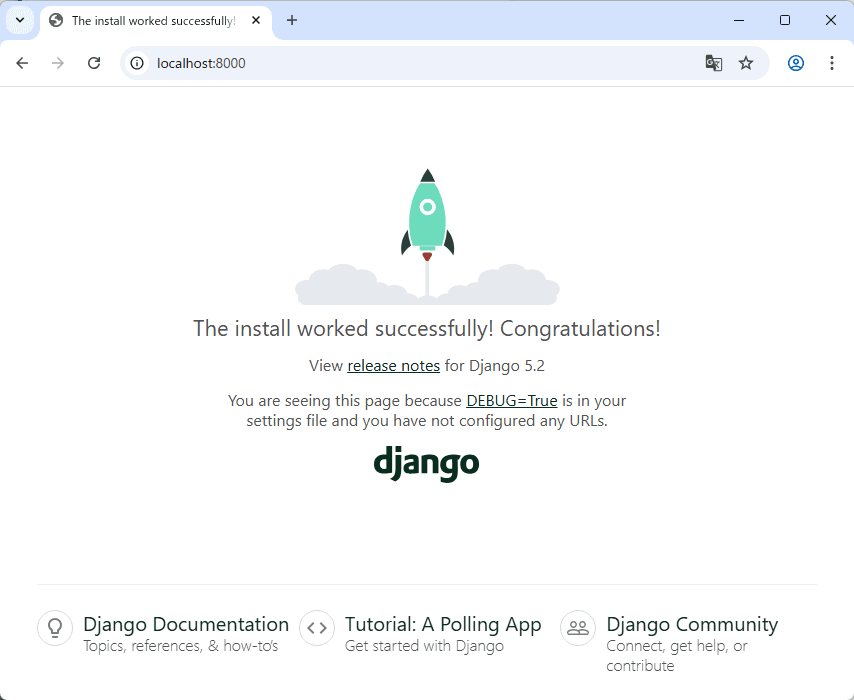
Task: Click 'Get started with Django' text
Action: (x=424, y=646)
